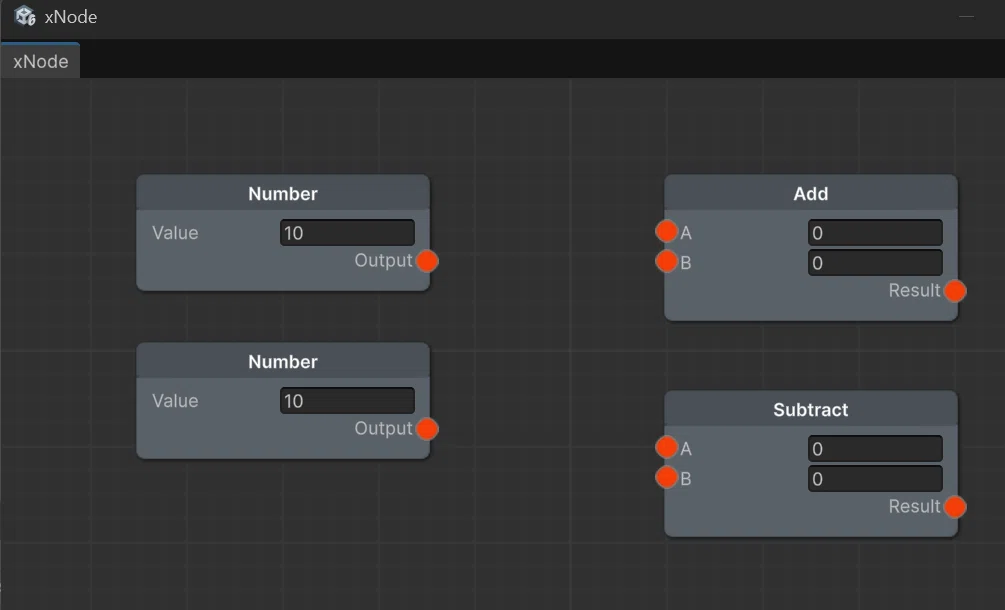Select the upper Number node by its header

[x=283, y=194]
